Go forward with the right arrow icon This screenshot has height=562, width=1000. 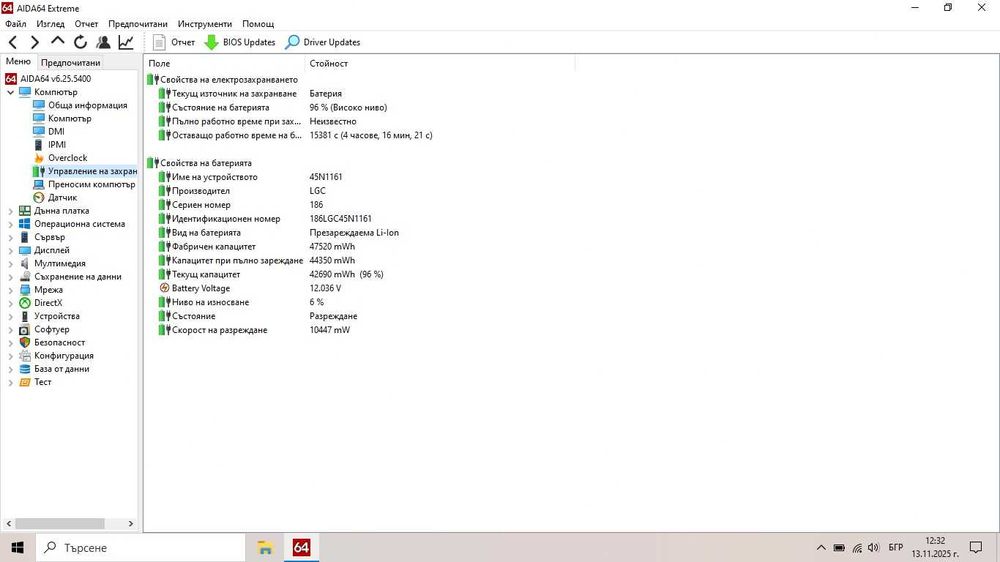(35, 42)
